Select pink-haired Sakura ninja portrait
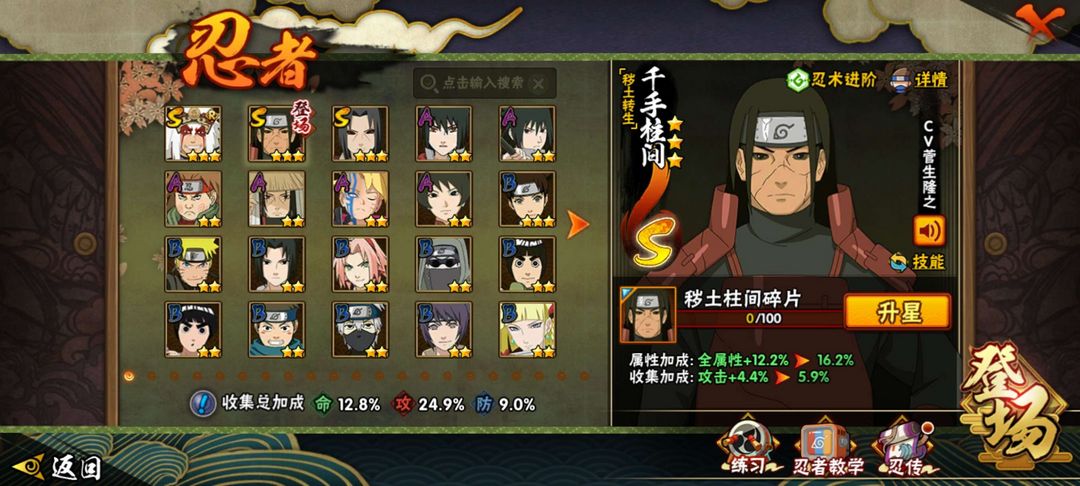This screenshot has width=1080, height=486. pyautogui.click(x=360, y=264)
